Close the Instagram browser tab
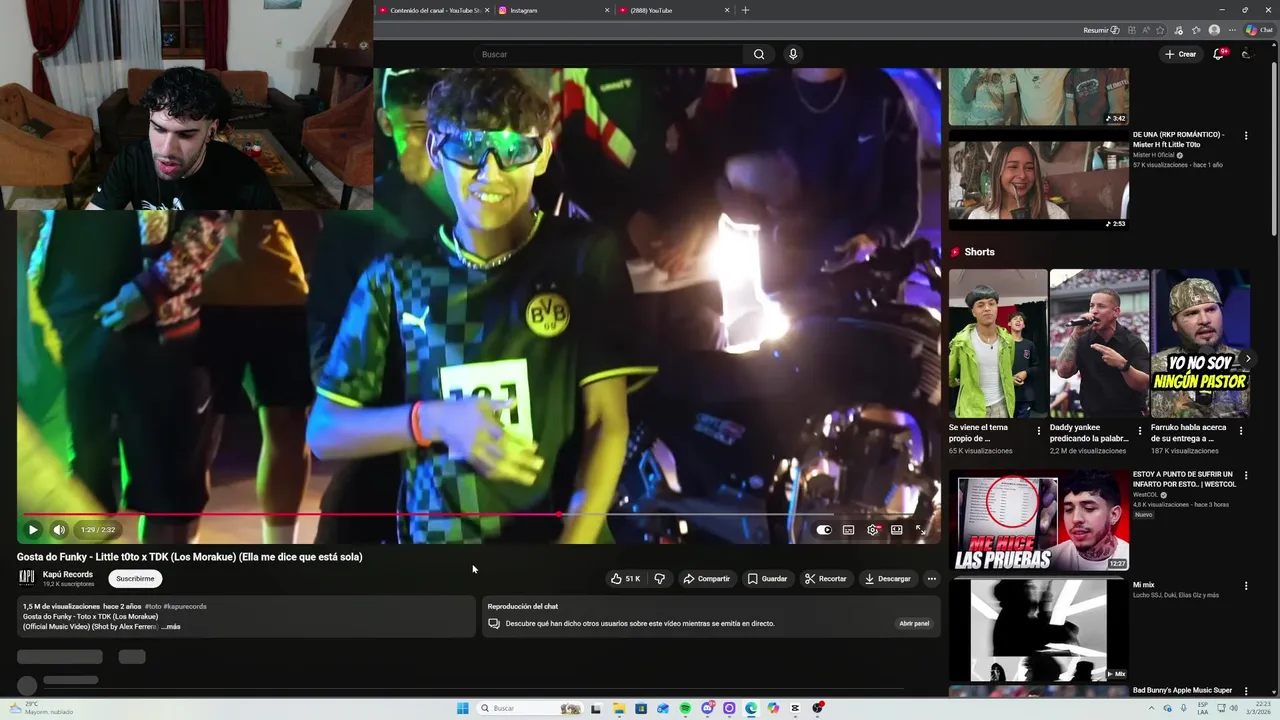The image size is (1280, 720). click(x=607, y=10)
